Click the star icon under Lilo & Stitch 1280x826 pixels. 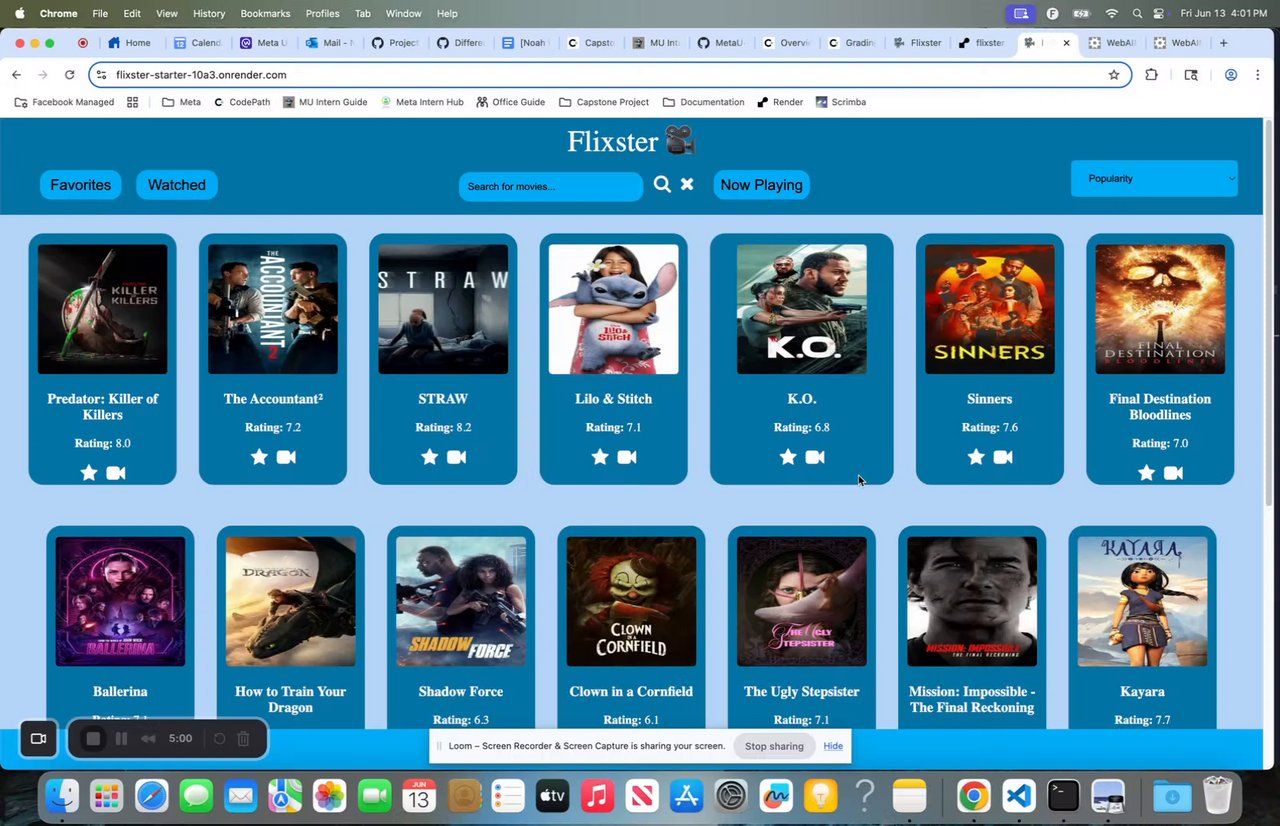point(600,457)
